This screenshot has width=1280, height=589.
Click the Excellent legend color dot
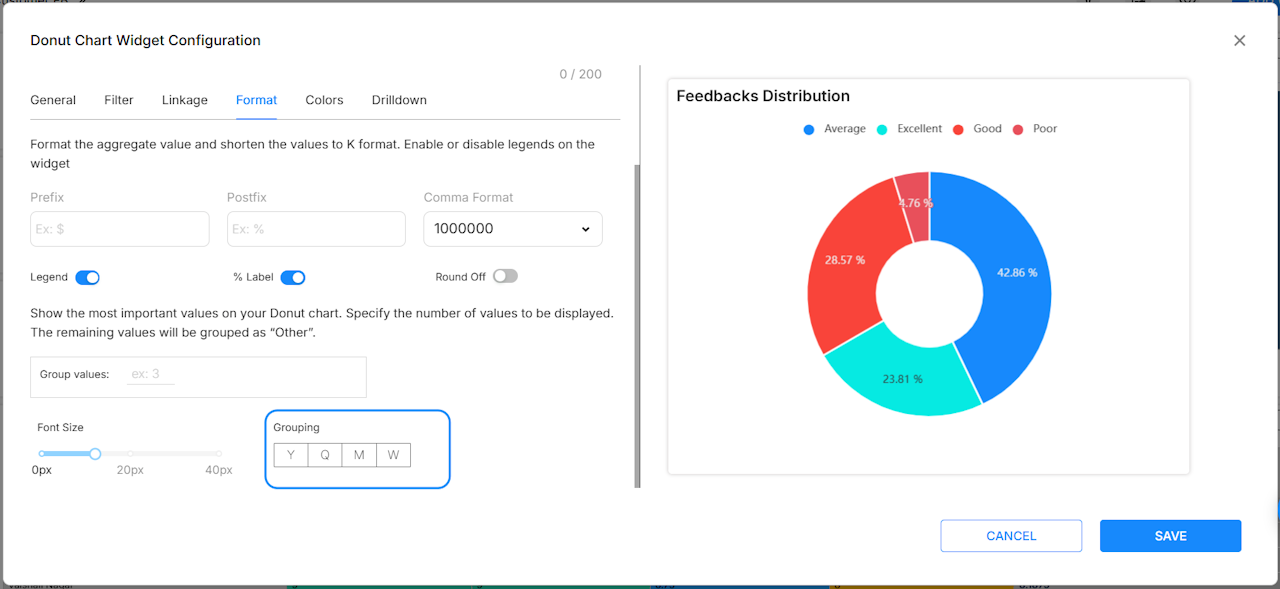pos(882,130)
